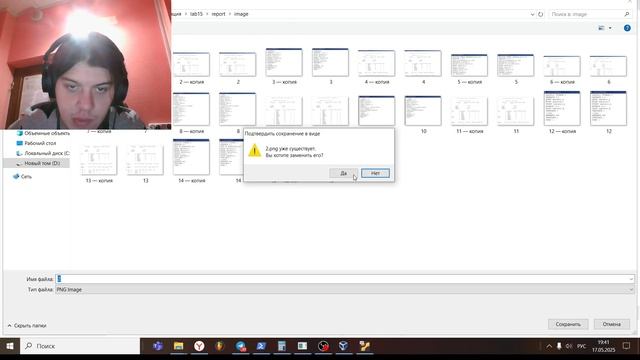Viewport: 640px width, 360px height.
Task: Confirm replacing 2.png with the Да button
Action: (x=343, y=173)
